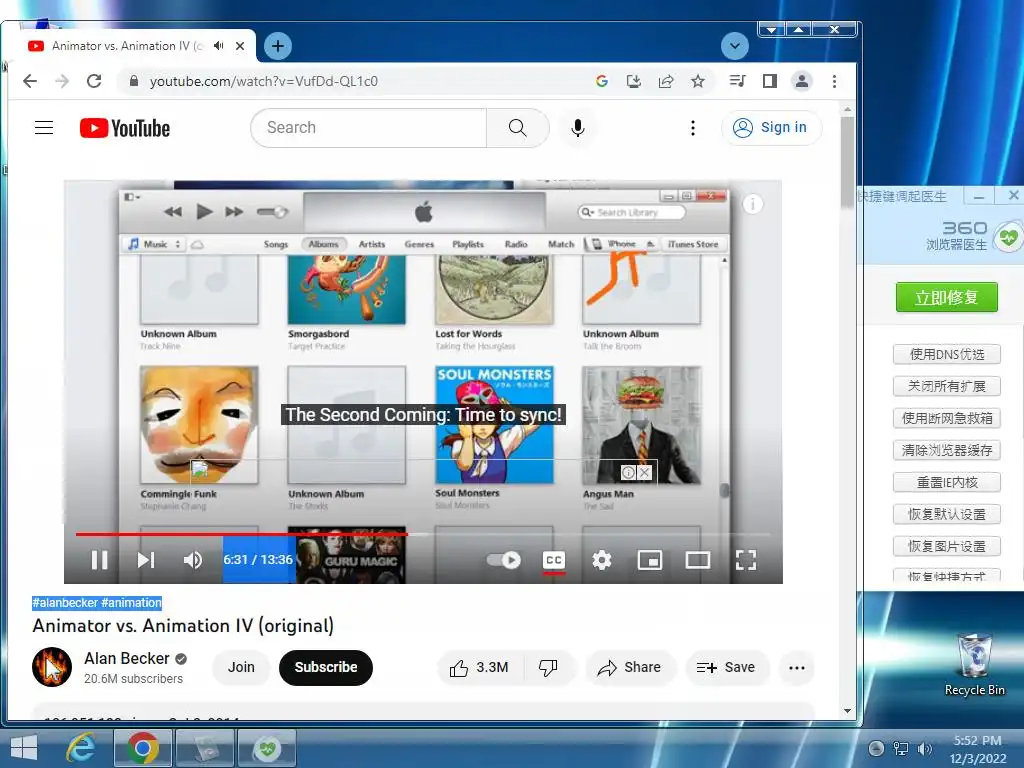This screenshot has height=768, width=1024.
Task: Turn off closed captions
Action: 554,560
